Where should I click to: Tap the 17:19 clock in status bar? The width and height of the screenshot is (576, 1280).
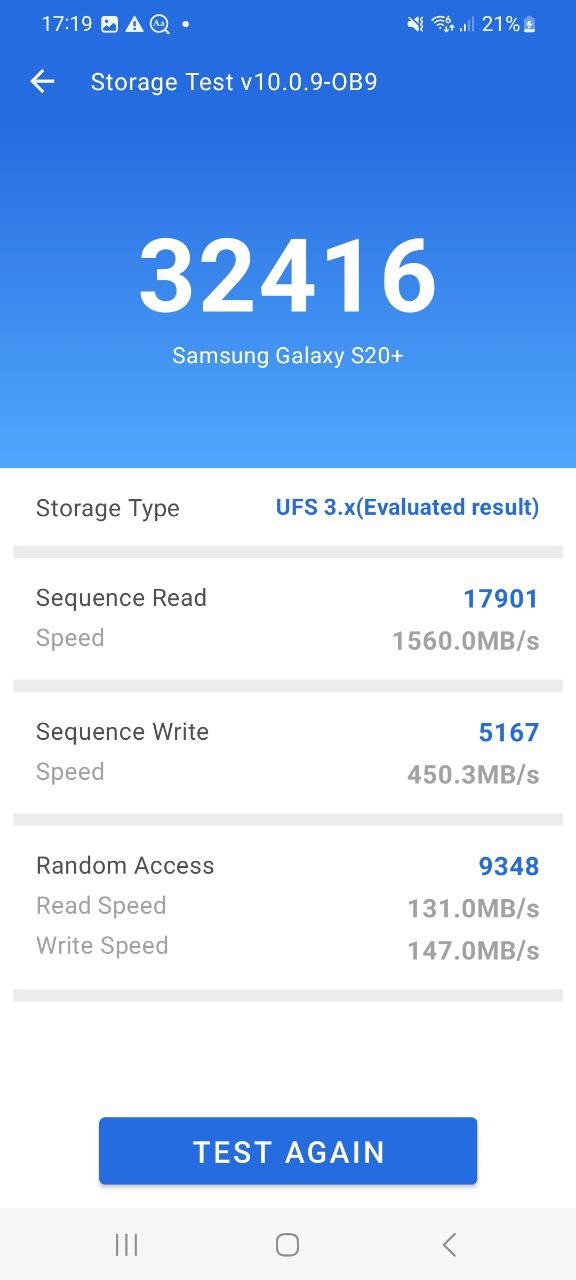point(67,24)
